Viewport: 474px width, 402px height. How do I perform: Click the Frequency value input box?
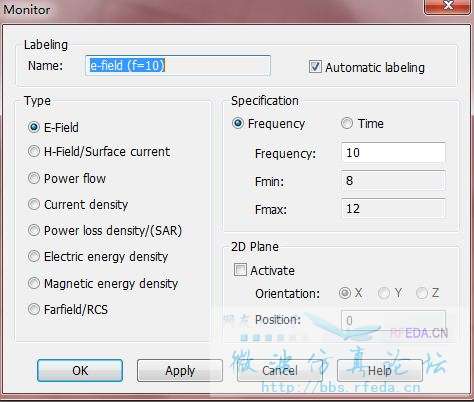393,153
